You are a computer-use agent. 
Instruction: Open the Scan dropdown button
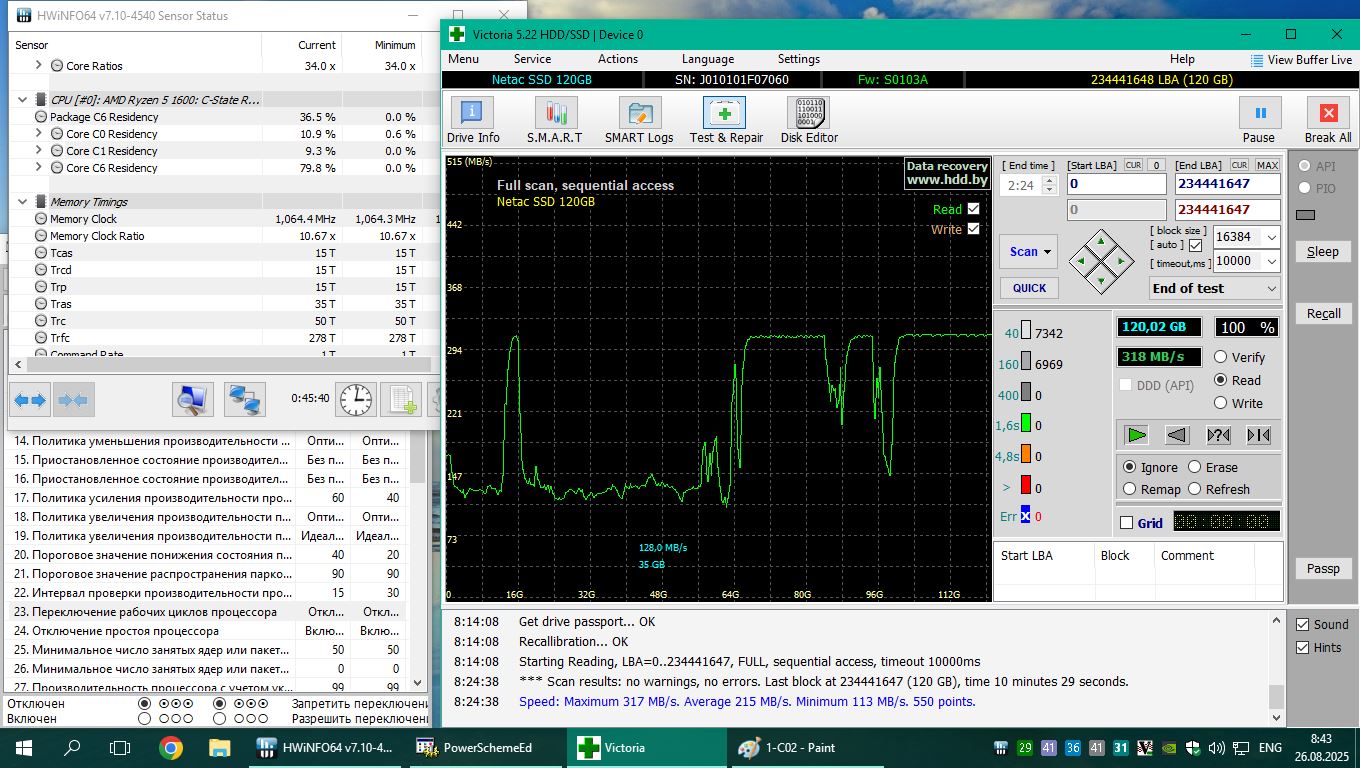tap(1029, 252)
